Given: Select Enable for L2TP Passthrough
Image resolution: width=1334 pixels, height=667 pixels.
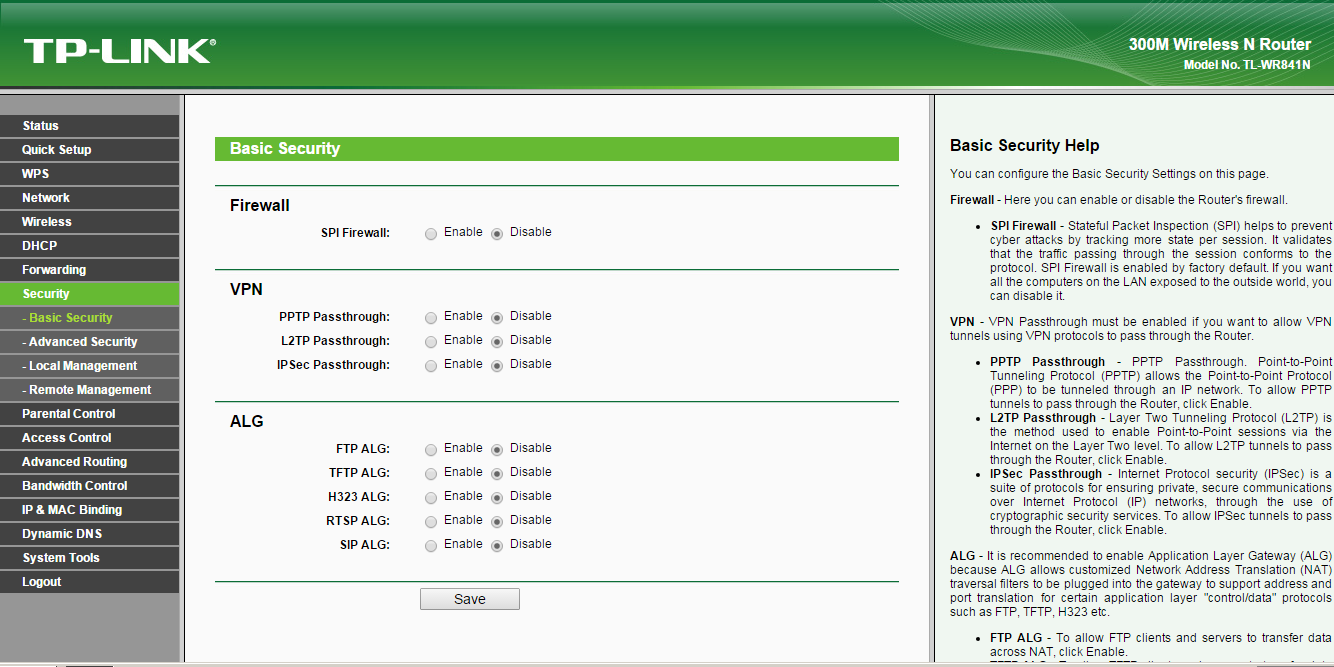Looking at the screenshot, I should [431, 342].
